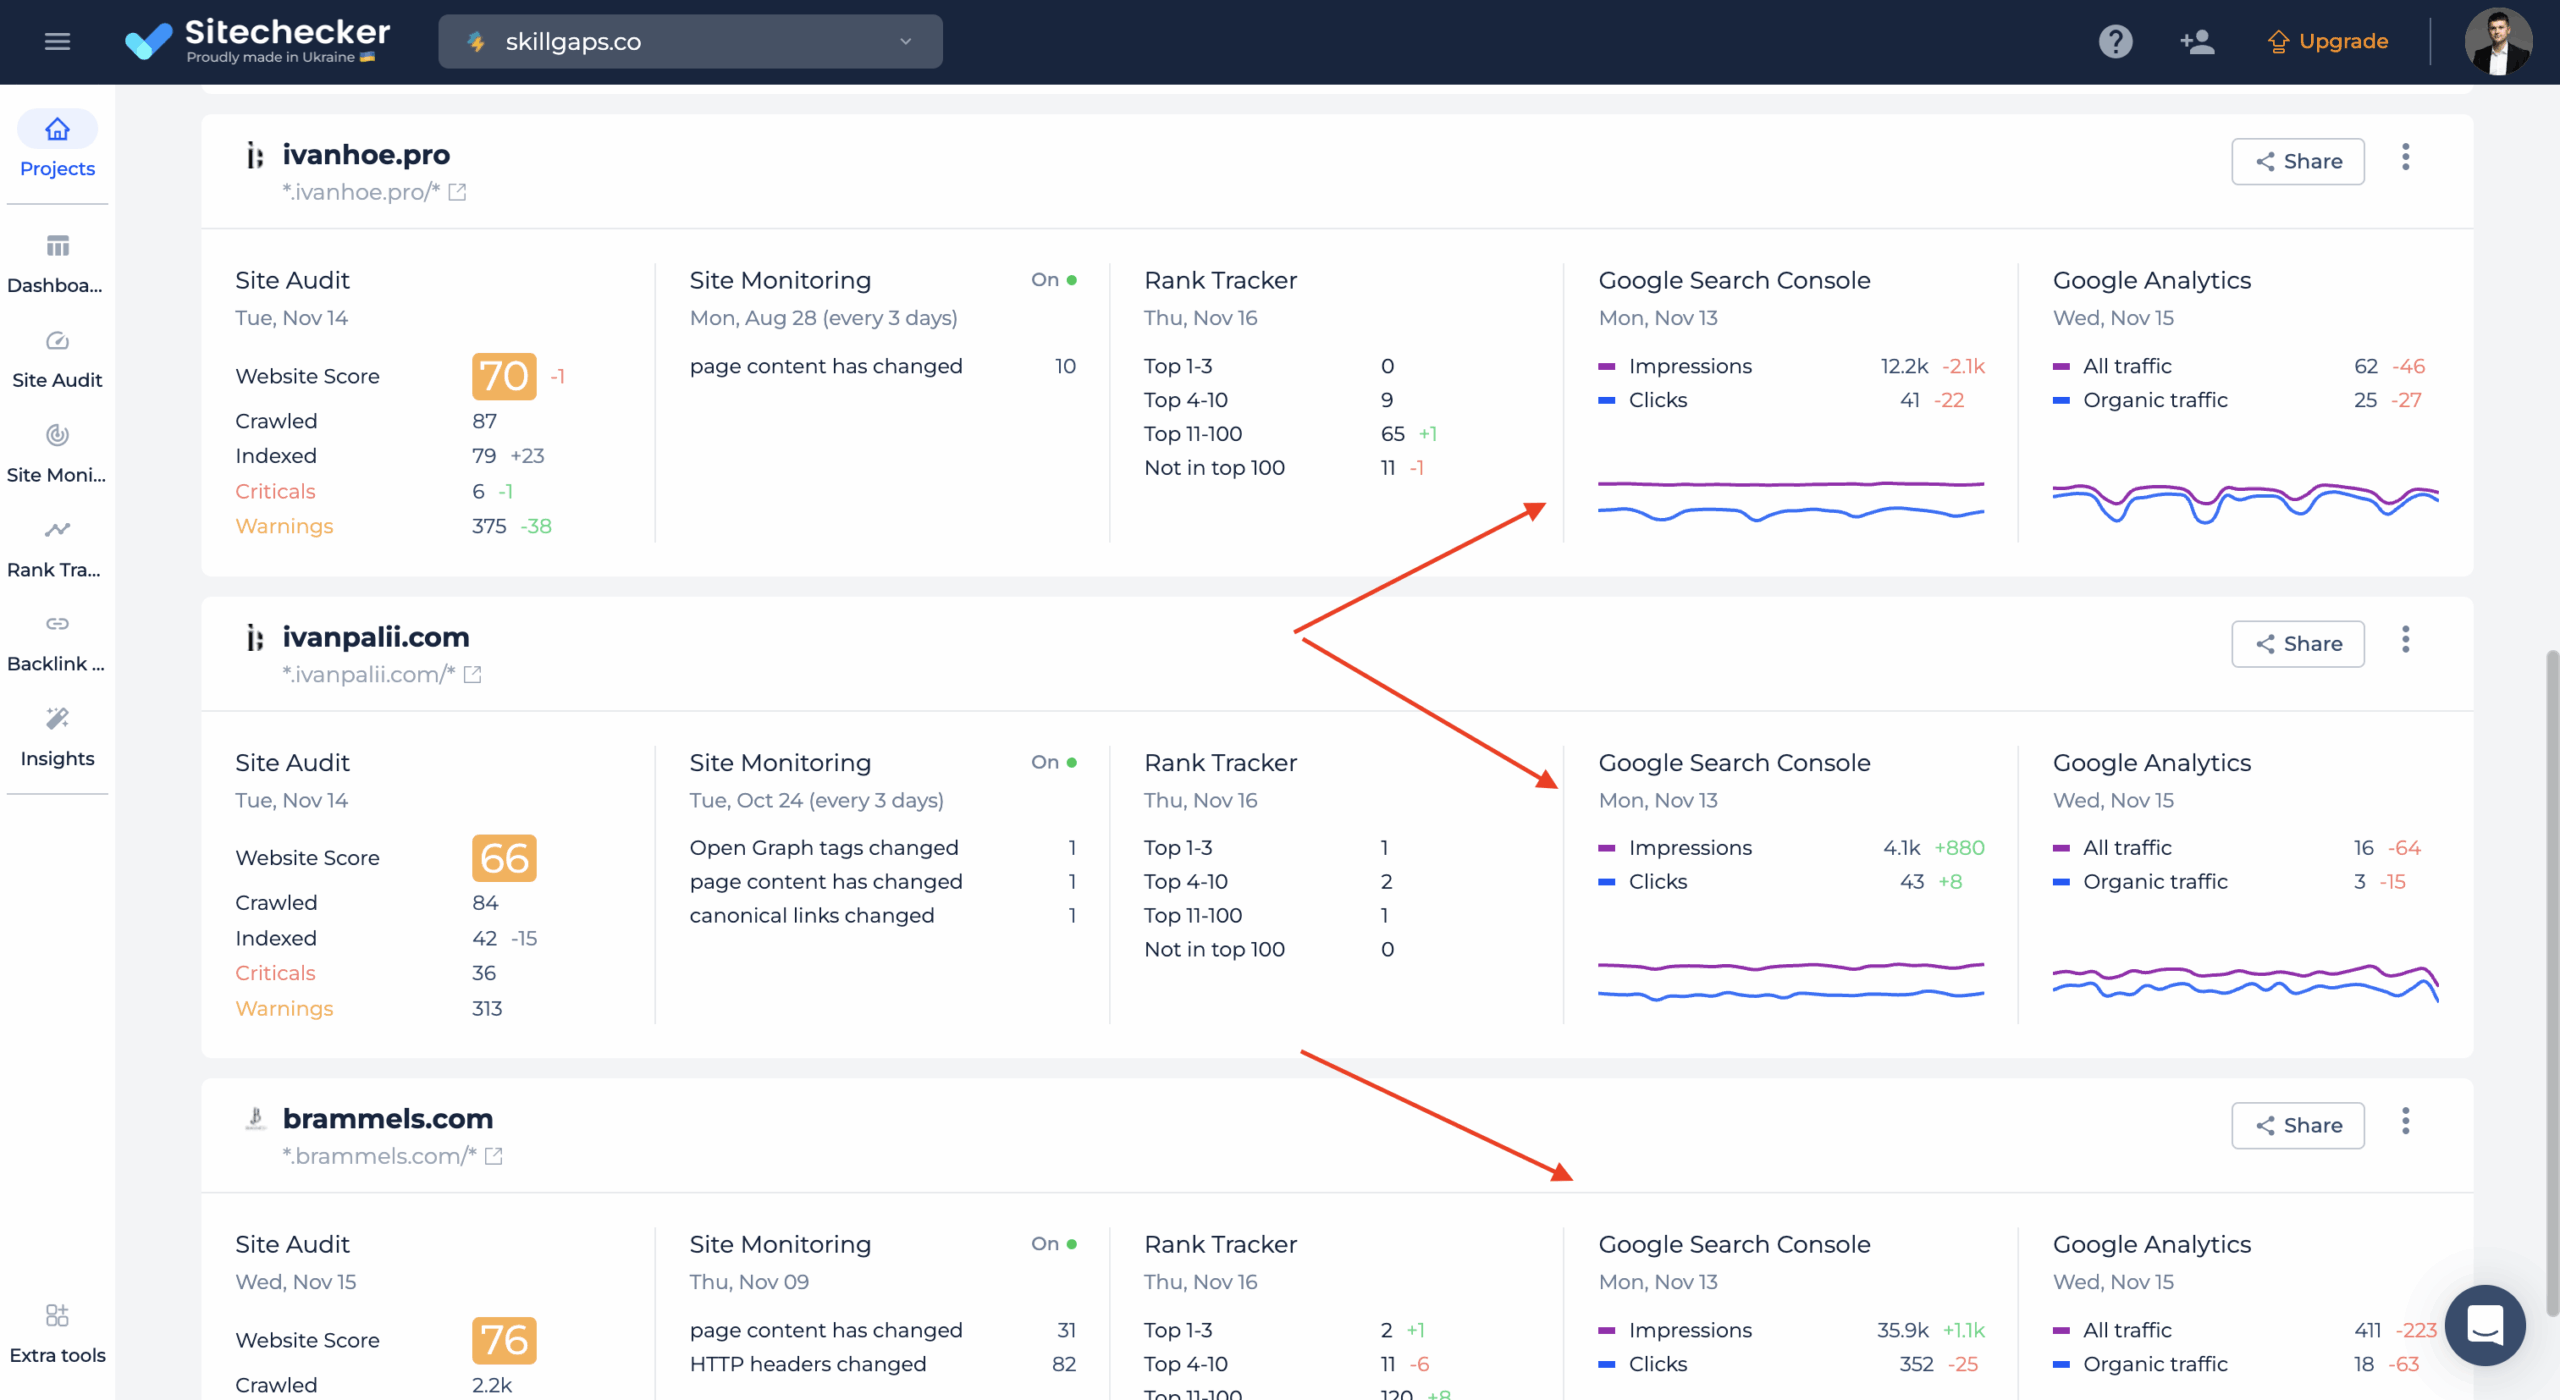Click Share button for ivanpalii.com
The height and width of the screenshot is (1400, 2560).
2298,644
